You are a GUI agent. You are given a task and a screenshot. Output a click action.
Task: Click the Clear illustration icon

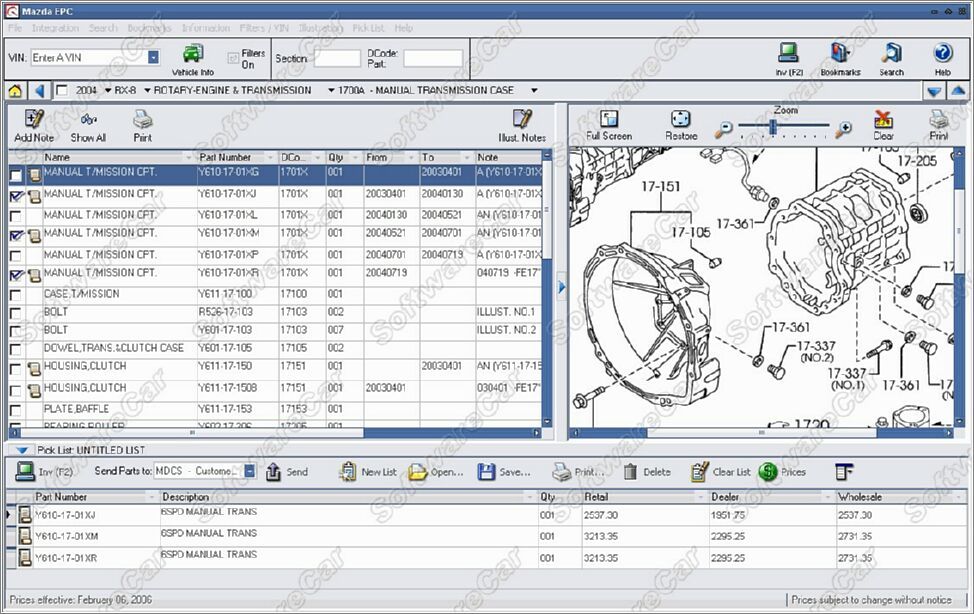click(883, 118)
